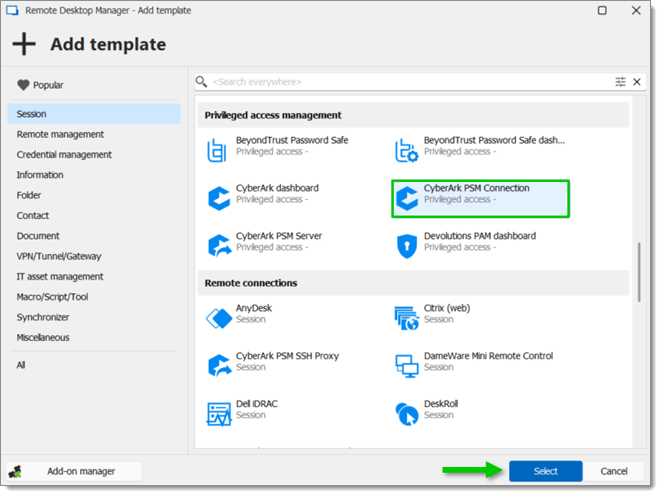Click the Cancel button
This screenshot has width=661, height=496.
click(x=613, y=471)
